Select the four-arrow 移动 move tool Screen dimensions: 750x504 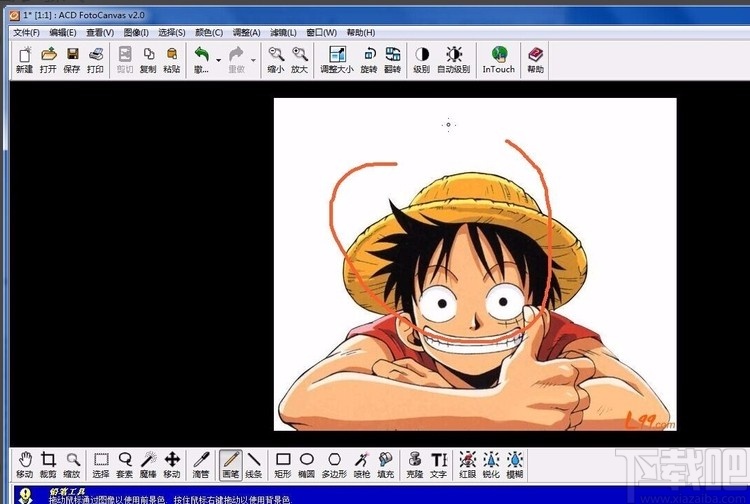coord(172,465)
